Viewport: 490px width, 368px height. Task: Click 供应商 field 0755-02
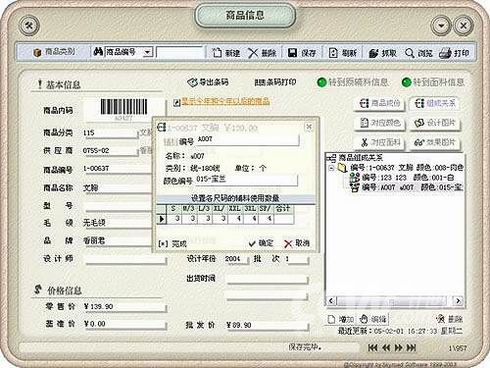click(x=110, y=151)
